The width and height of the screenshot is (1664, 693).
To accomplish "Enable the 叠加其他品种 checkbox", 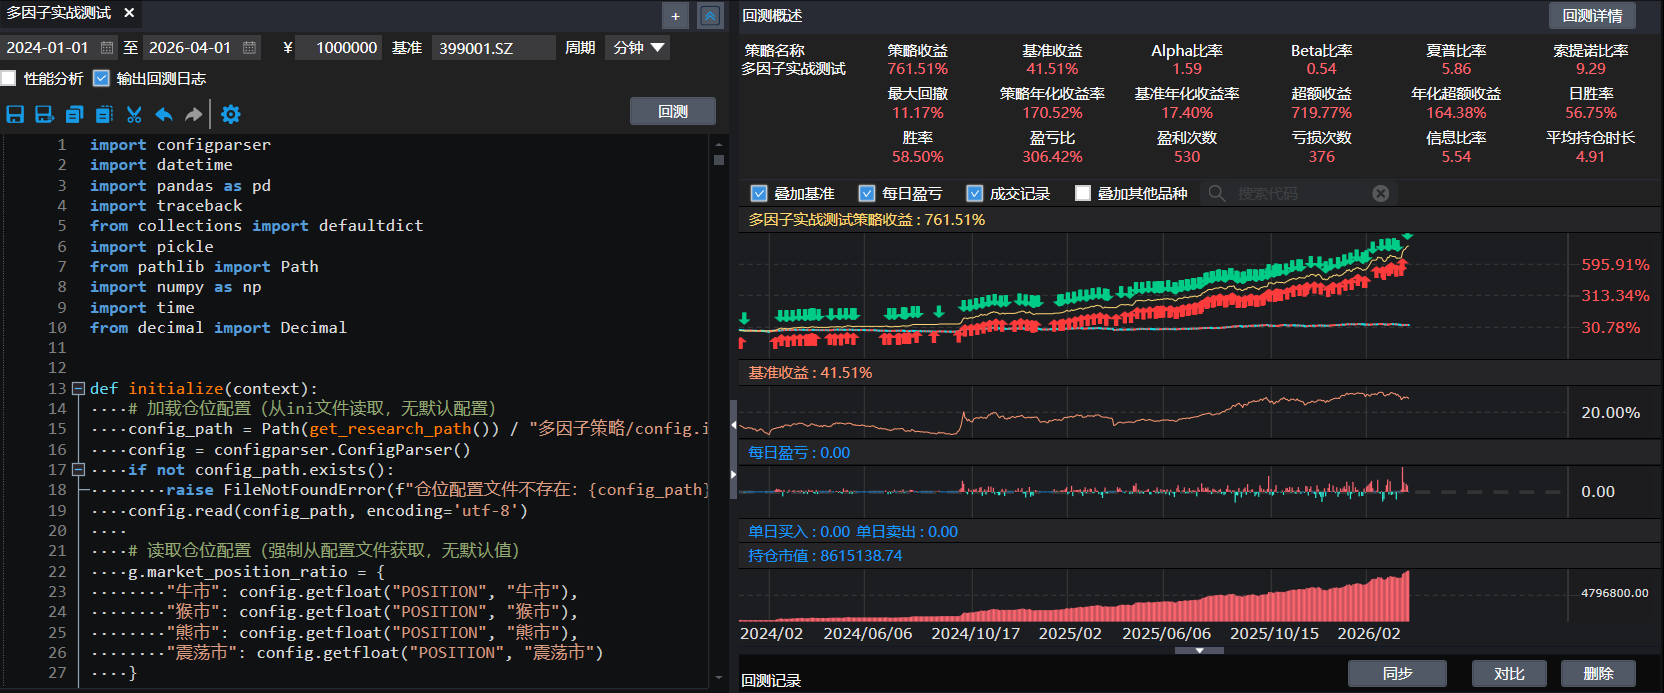I will click(x=1083, y=193).
